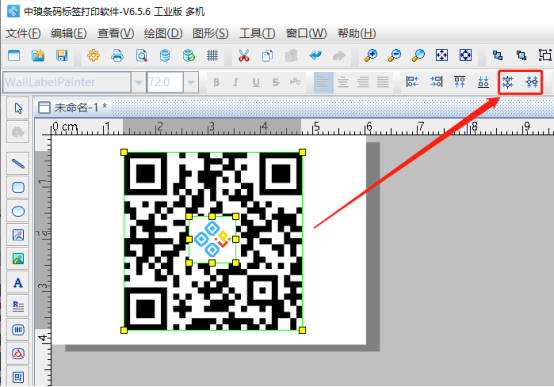This screenshot has width=554, height=387.
Task: Toggle underline formatting U
Action: [x=256, y=82]
